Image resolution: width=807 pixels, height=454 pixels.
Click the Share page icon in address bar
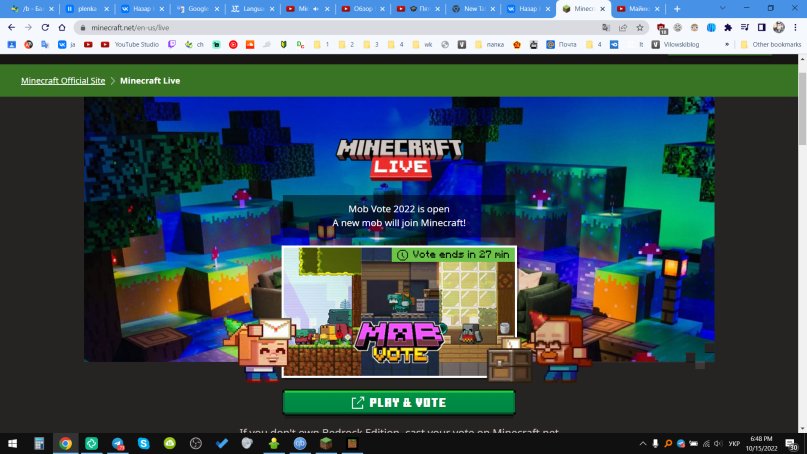[623, 27]
